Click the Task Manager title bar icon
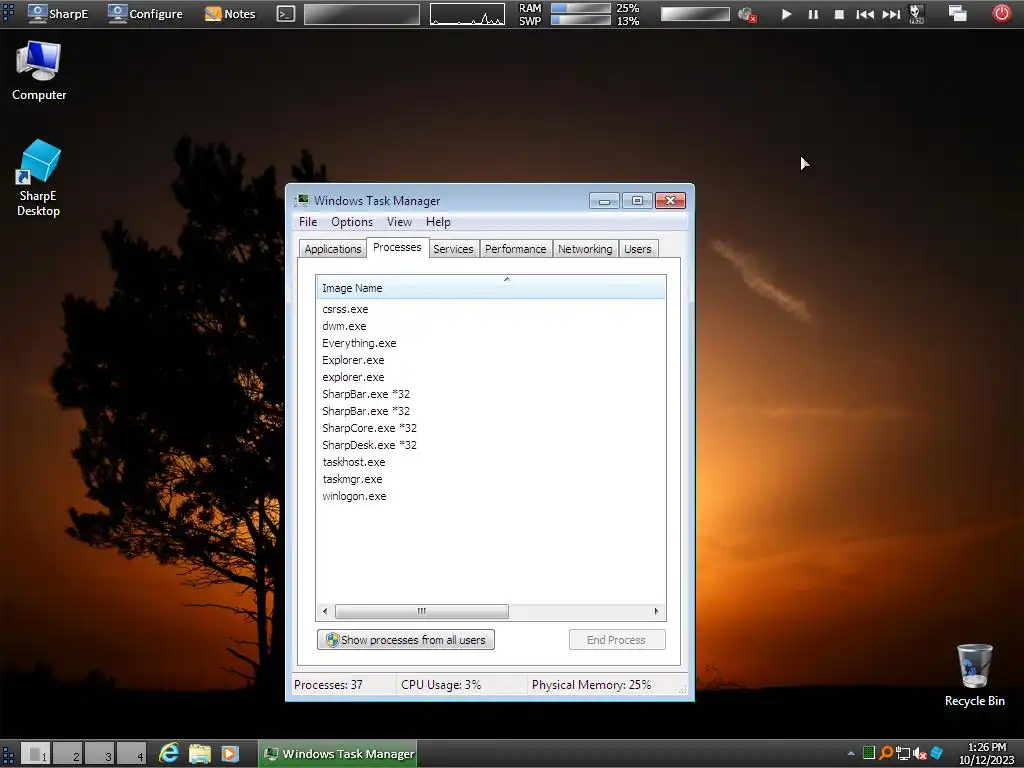The width and height of the screenshot is (1024, 768). [x=302, y=200]
